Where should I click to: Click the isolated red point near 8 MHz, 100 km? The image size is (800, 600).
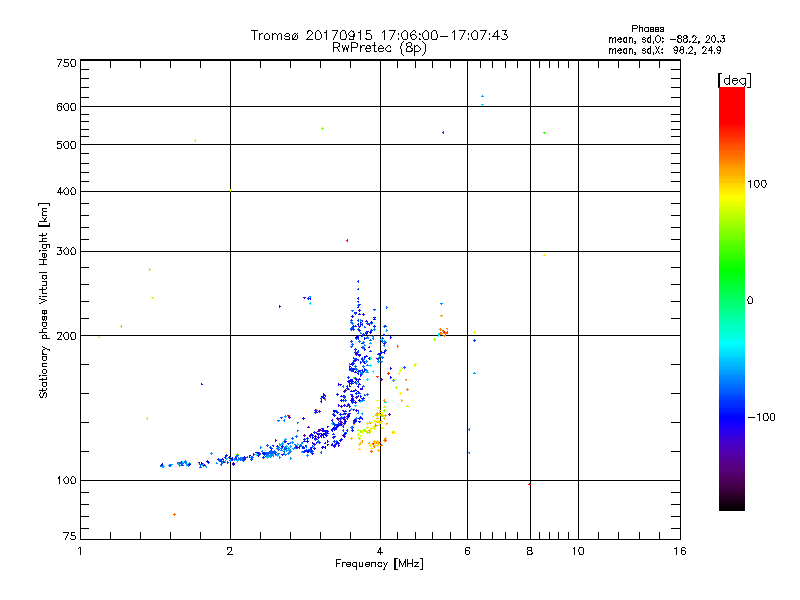(x=529, y=484)
